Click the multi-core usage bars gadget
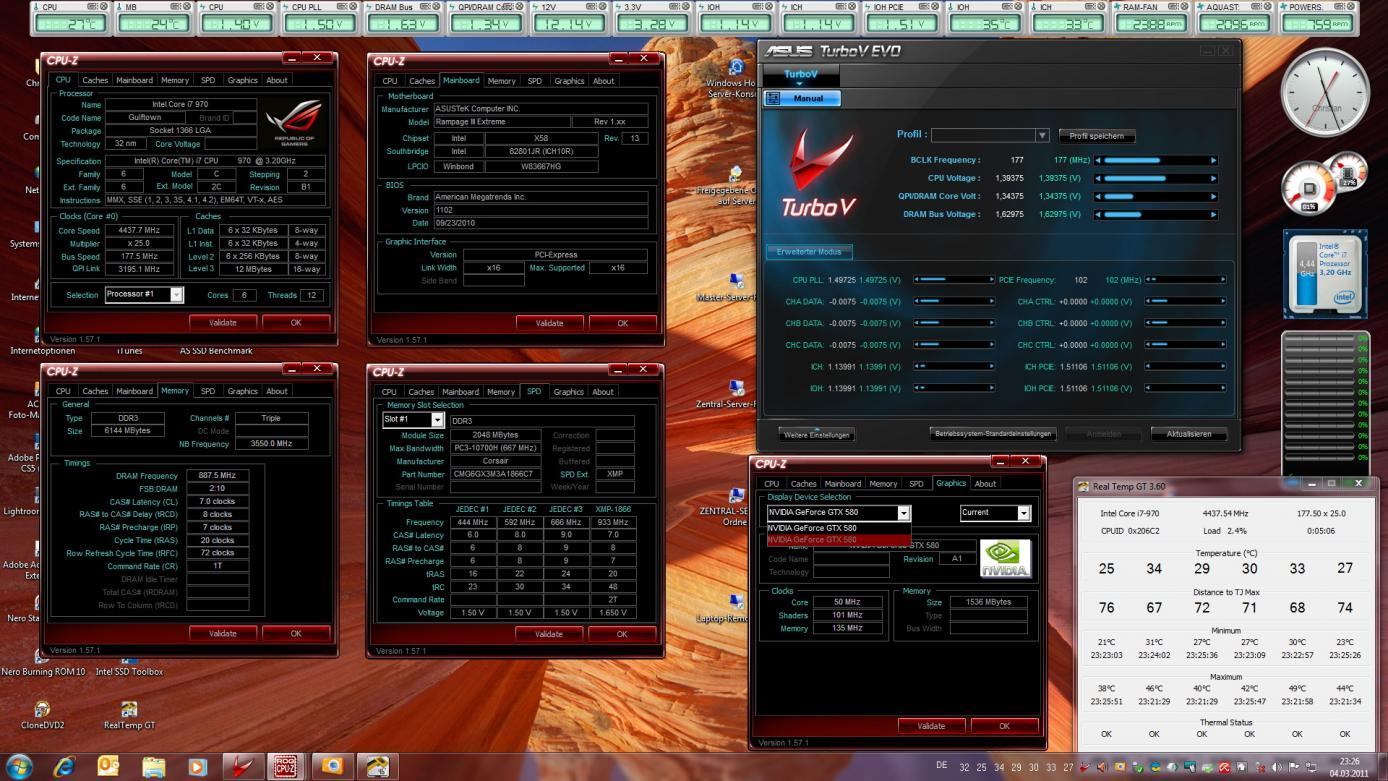This screenshot has height=781, width=1388. point(1326,404)
